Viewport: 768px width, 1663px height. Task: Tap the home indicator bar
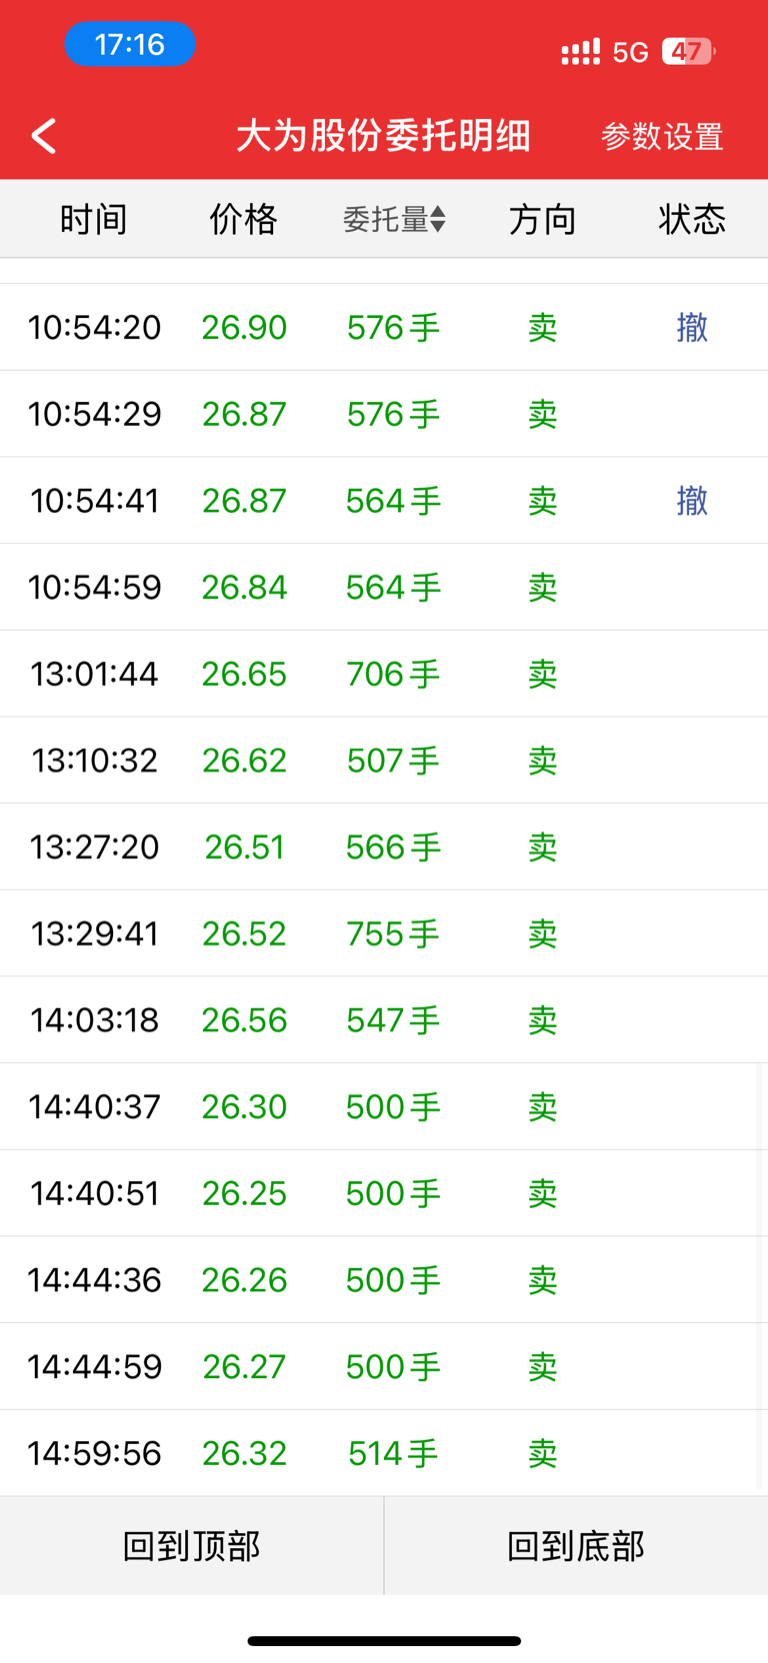tap(384, 1640)
